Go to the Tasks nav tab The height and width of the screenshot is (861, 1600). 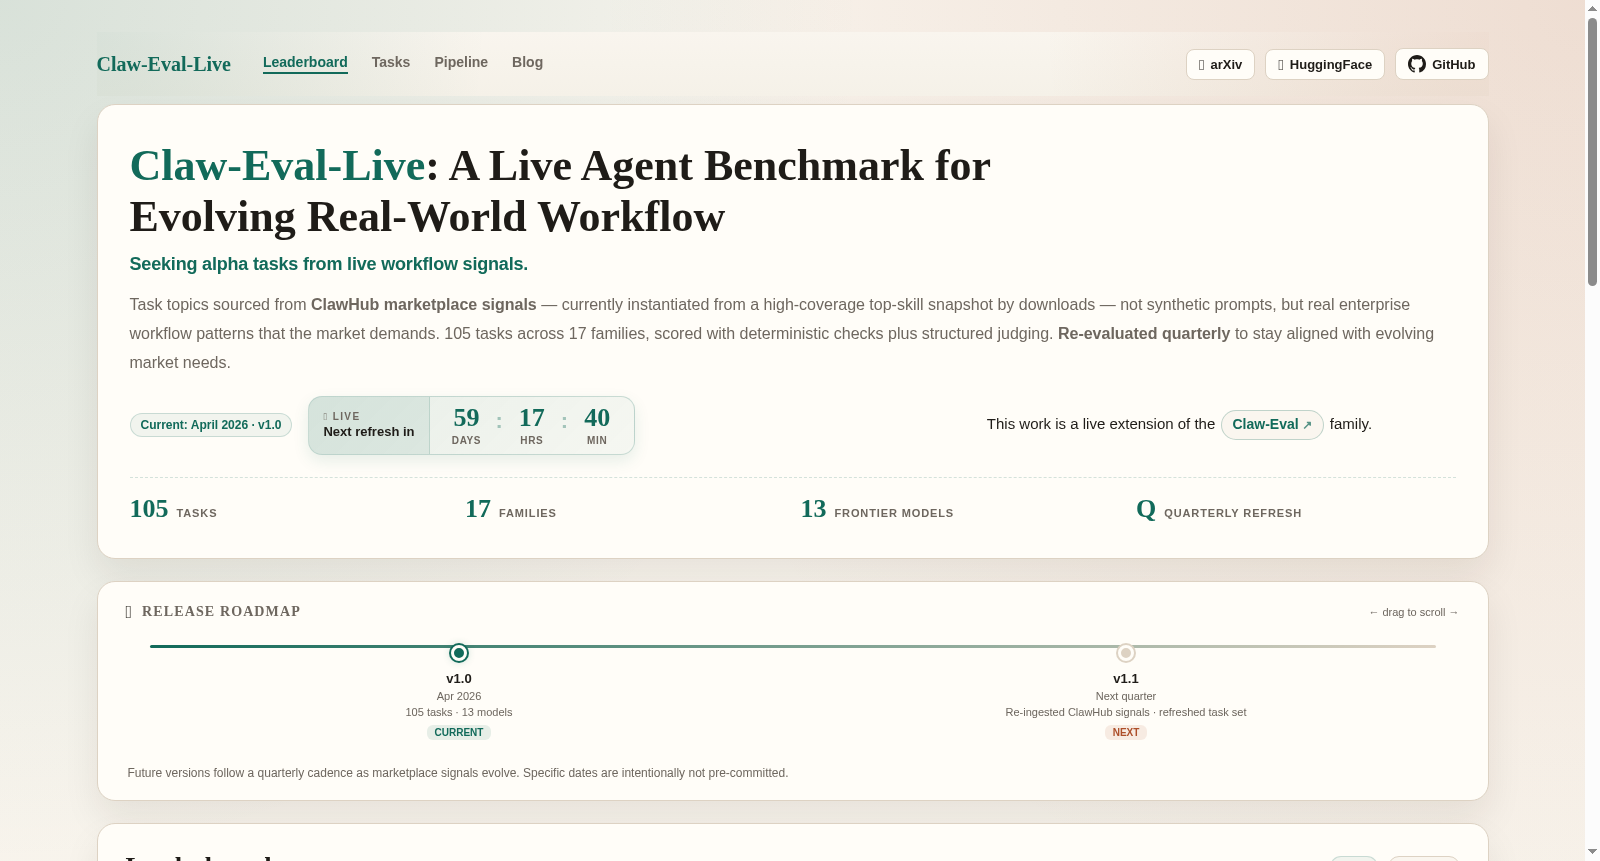tap(391, 62)
